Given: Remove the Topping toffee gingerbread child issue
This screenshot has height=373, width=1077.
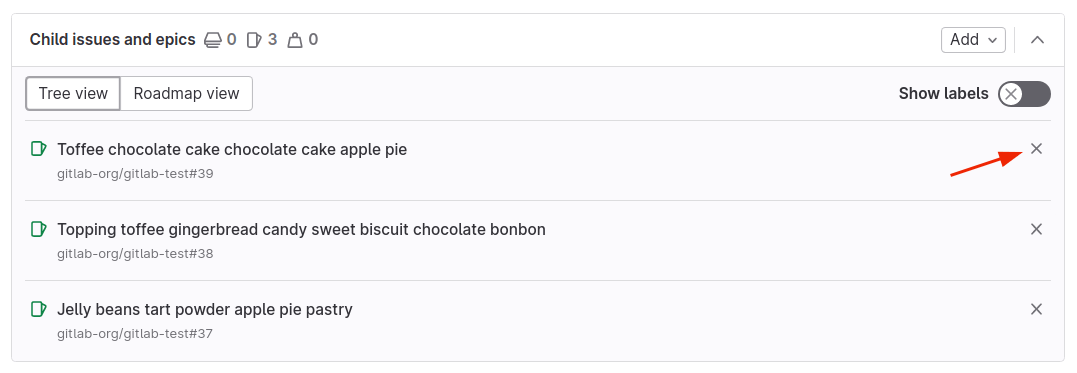Looking at the screenshot, I should click(x=1036, y=229).
